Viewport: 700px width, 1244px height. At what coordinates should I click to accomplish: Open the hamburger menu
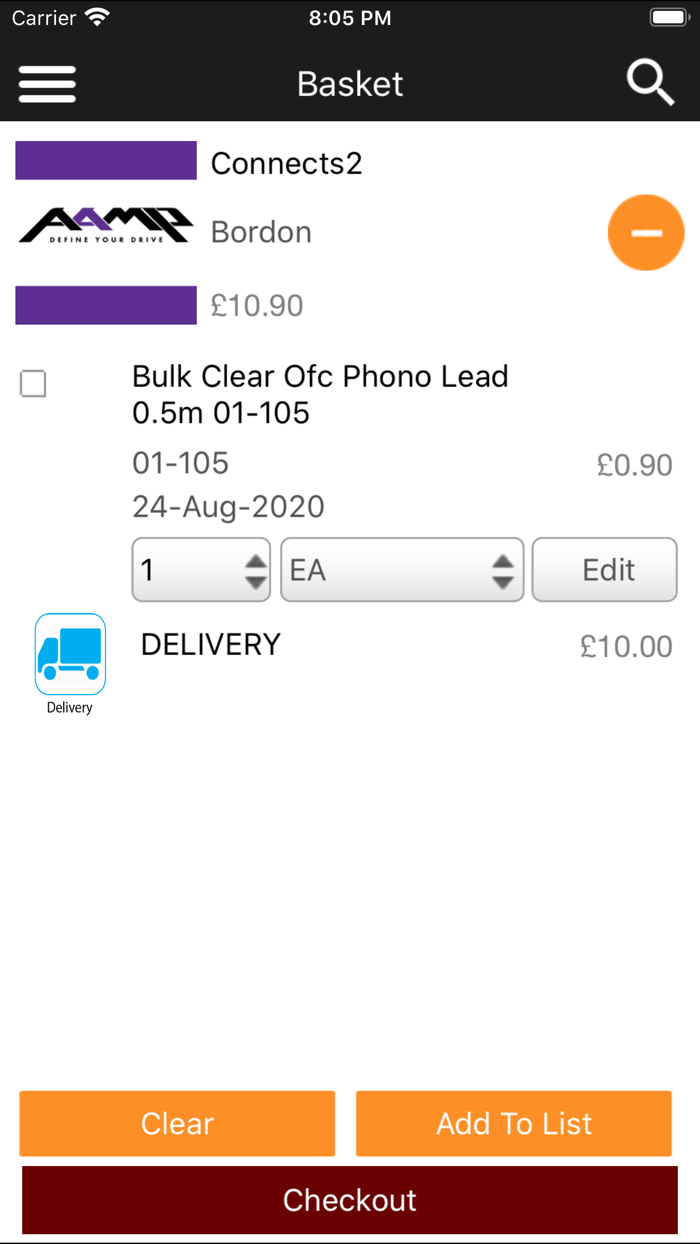[x=47, y=83]
